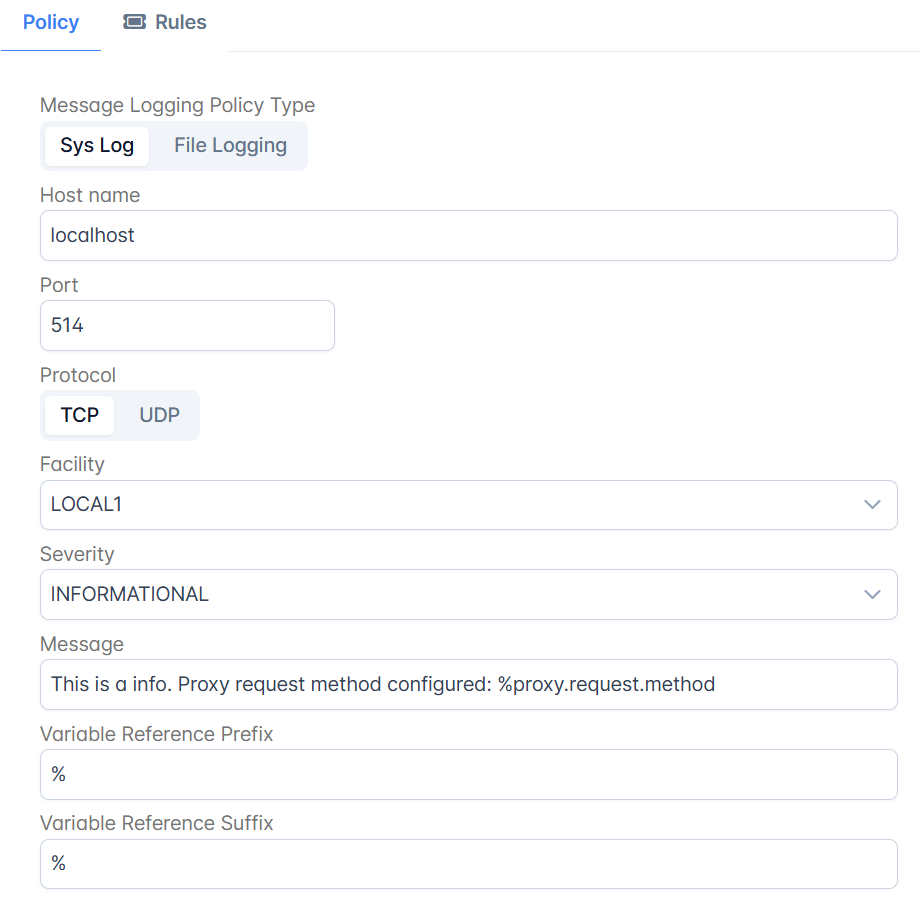
Task: Open the Facility dropdown showing LOCAL1
Action: [469, 505]
